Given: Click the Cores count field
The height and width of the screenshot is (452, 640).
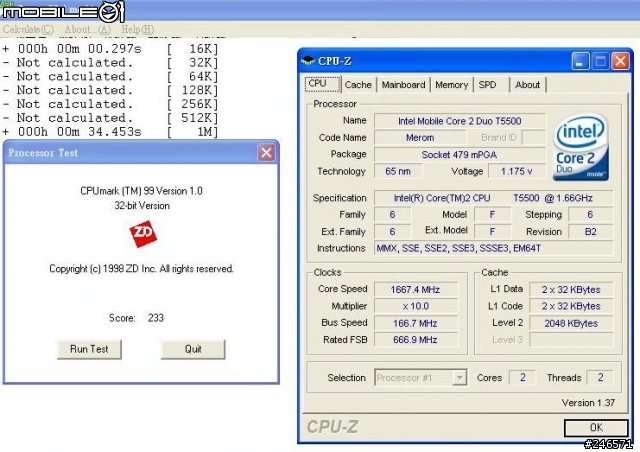Looking at the screenshot, I should pyautogui.click(x=523, y=378).
